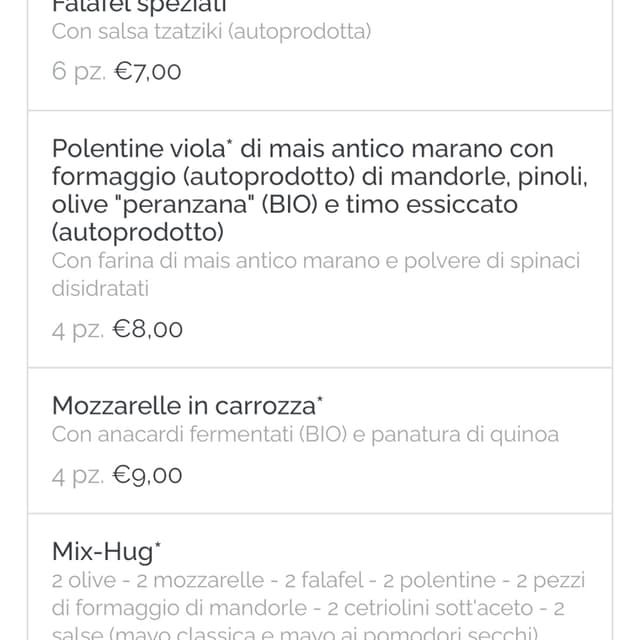Tap the €8,00 price of Polentine

147,329
